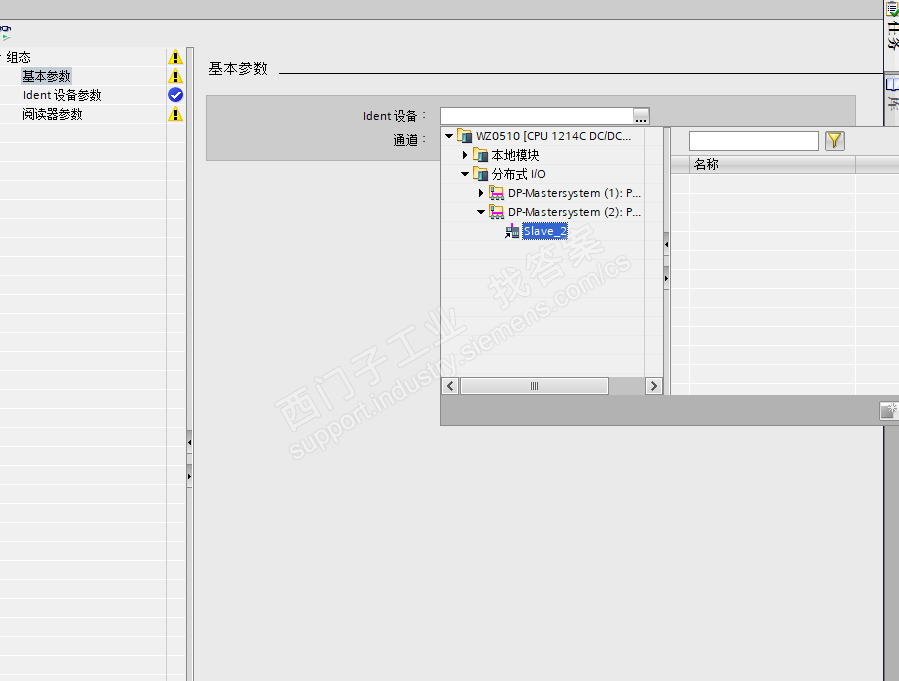Collapse the 分布式 I/O folder
The image size is (899, 681).
(x=465, y=174)
